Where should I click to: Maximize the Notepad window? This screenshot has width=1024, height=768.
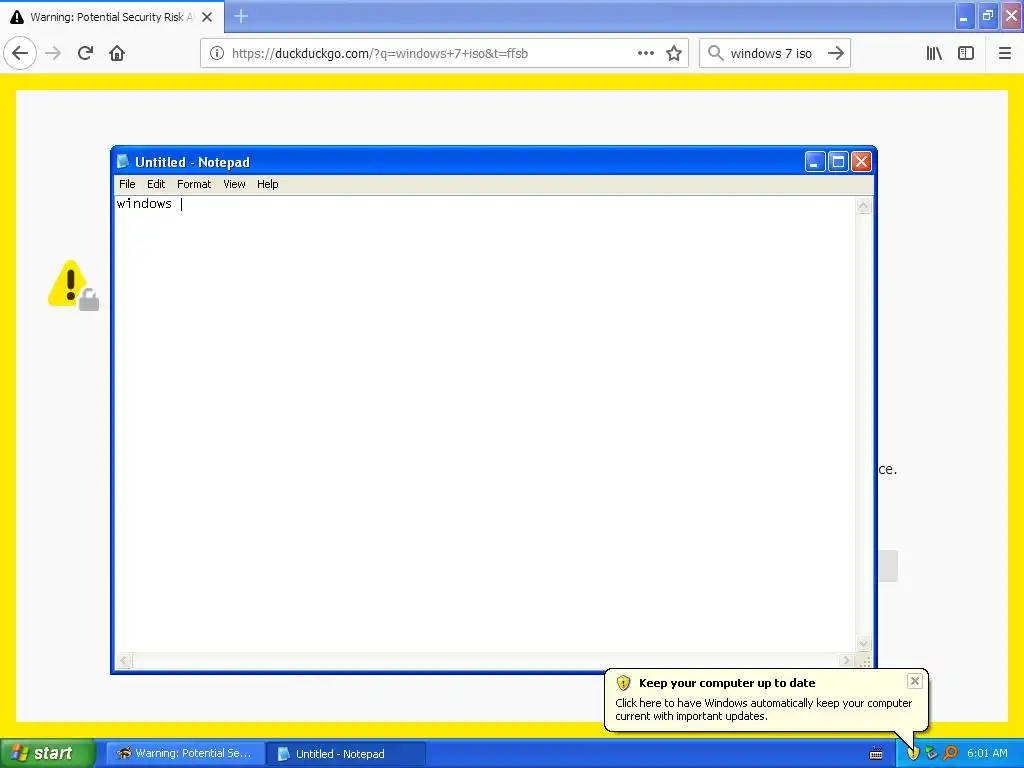tap(838, 161)
